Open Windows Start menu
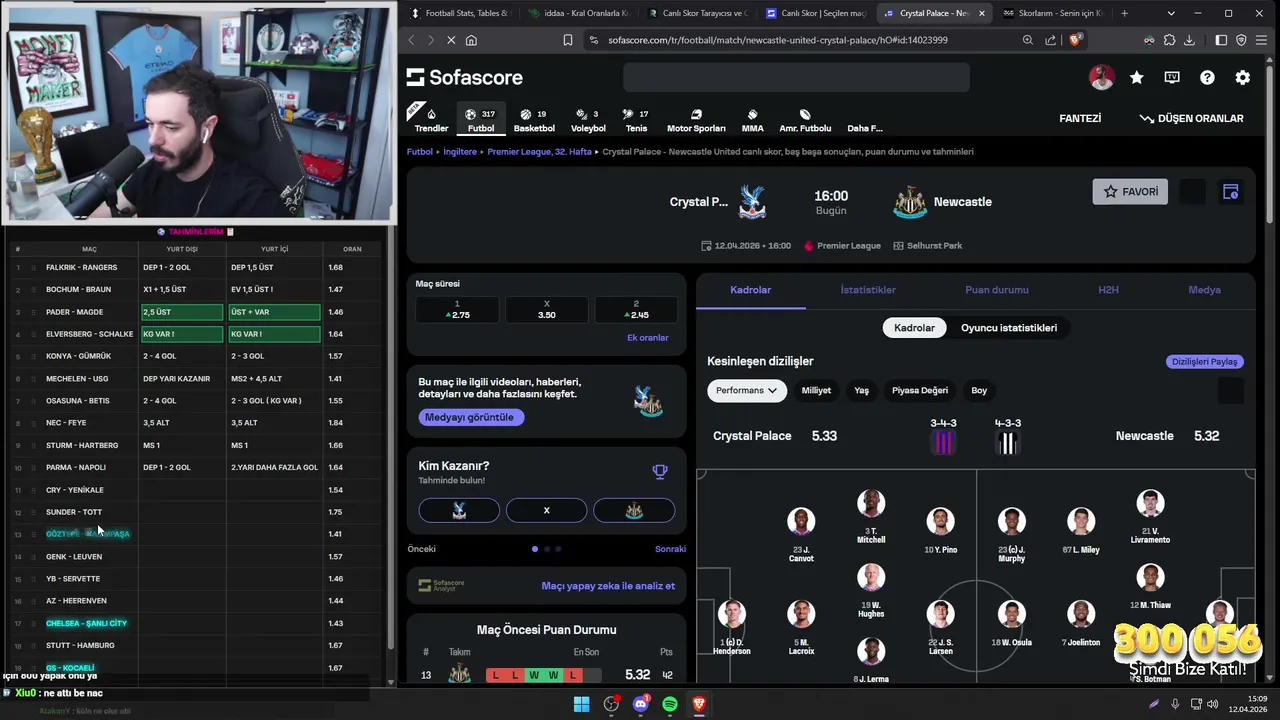 [x=581, y=704]
